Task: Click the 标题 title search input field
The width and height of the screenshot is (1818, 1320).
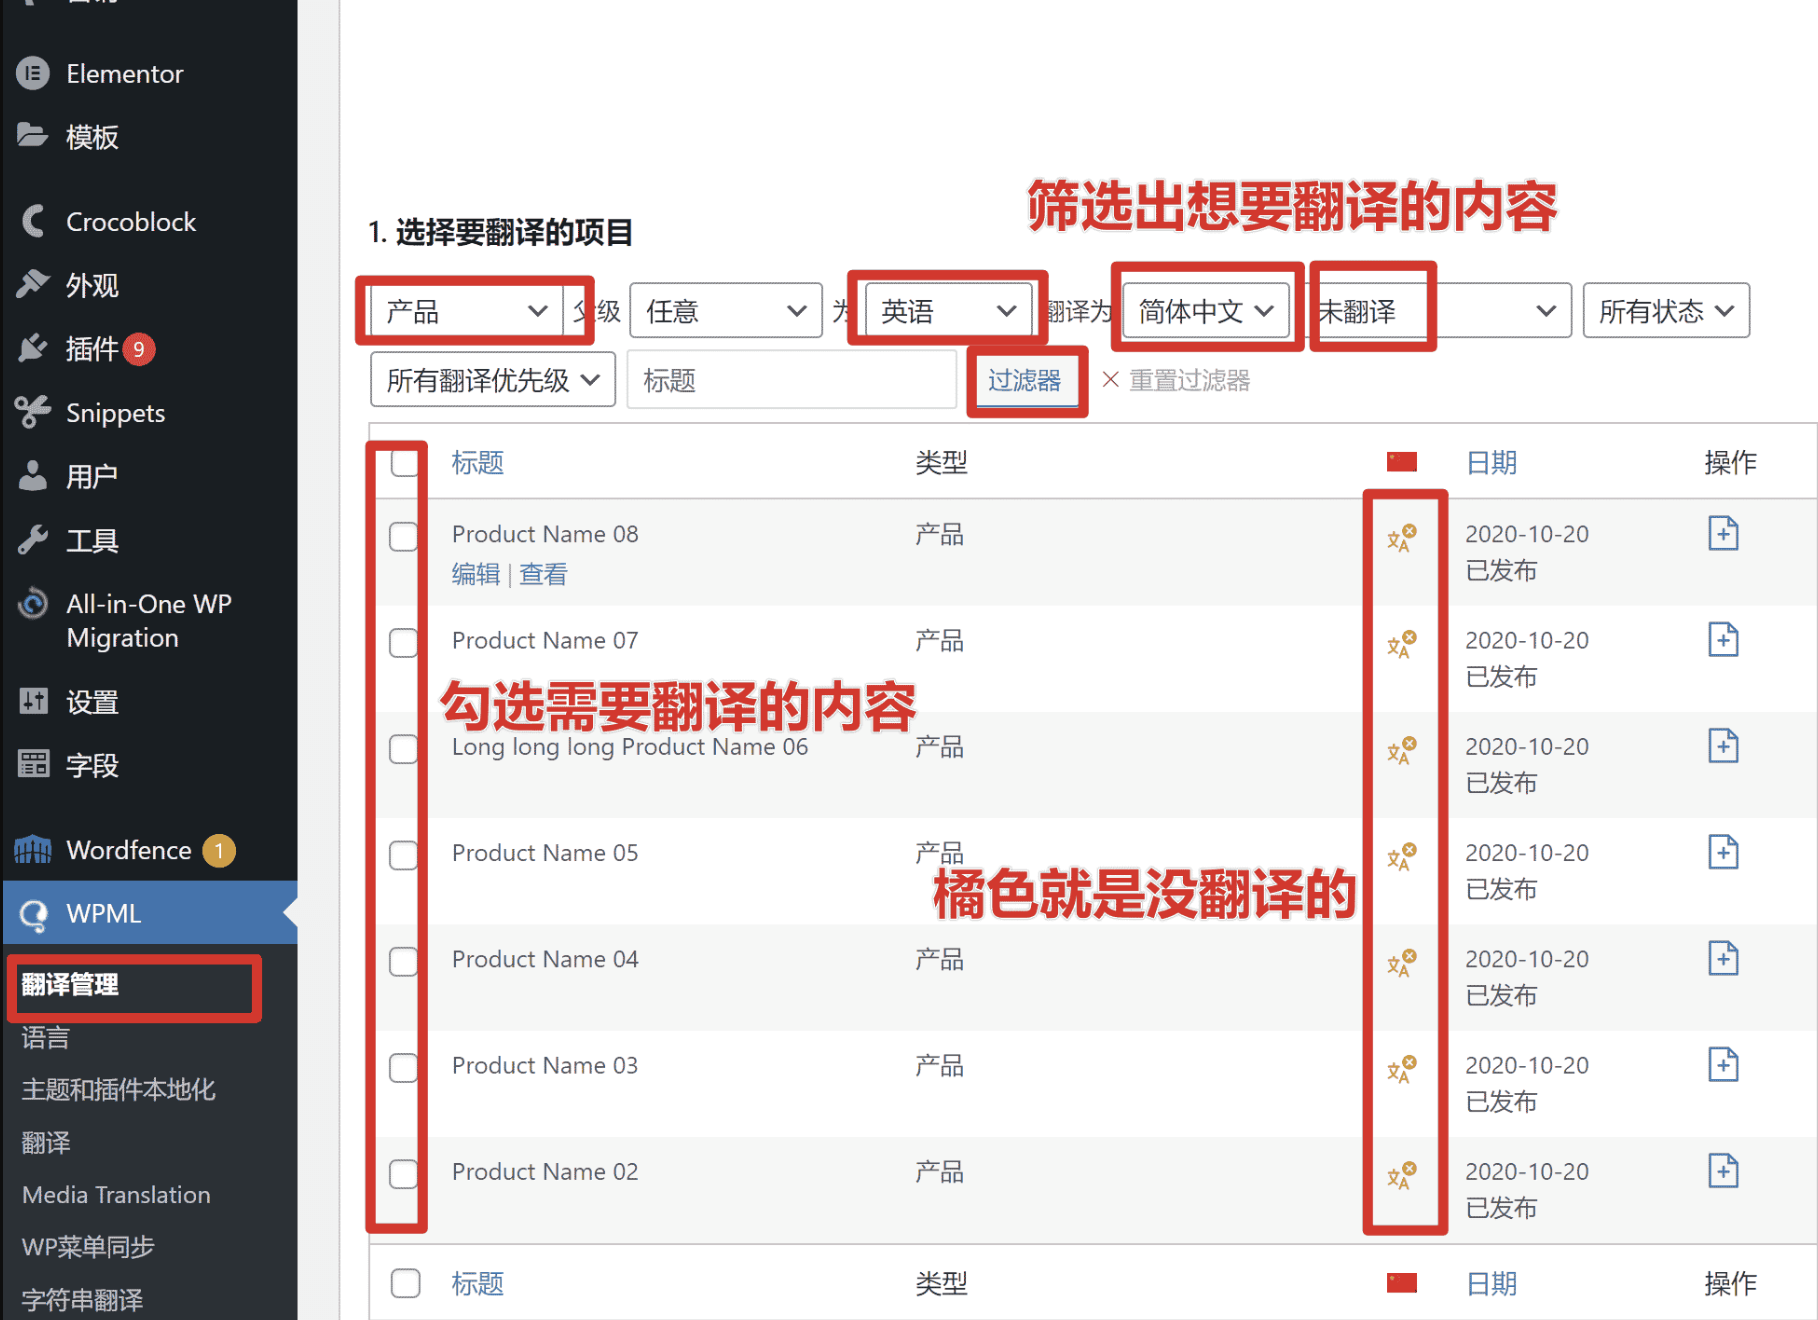Action: click(x=790, y=380)
